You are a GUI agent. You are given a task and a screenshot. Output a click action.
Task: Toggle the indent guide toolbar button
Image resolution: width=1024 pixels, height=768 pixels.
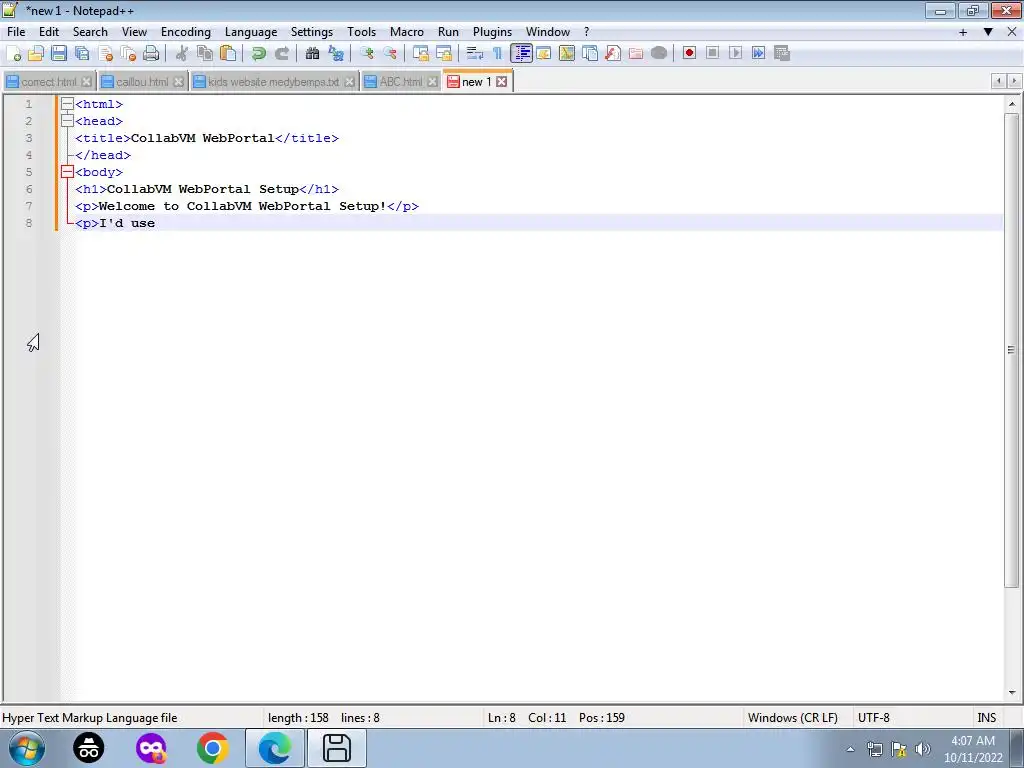521,54
